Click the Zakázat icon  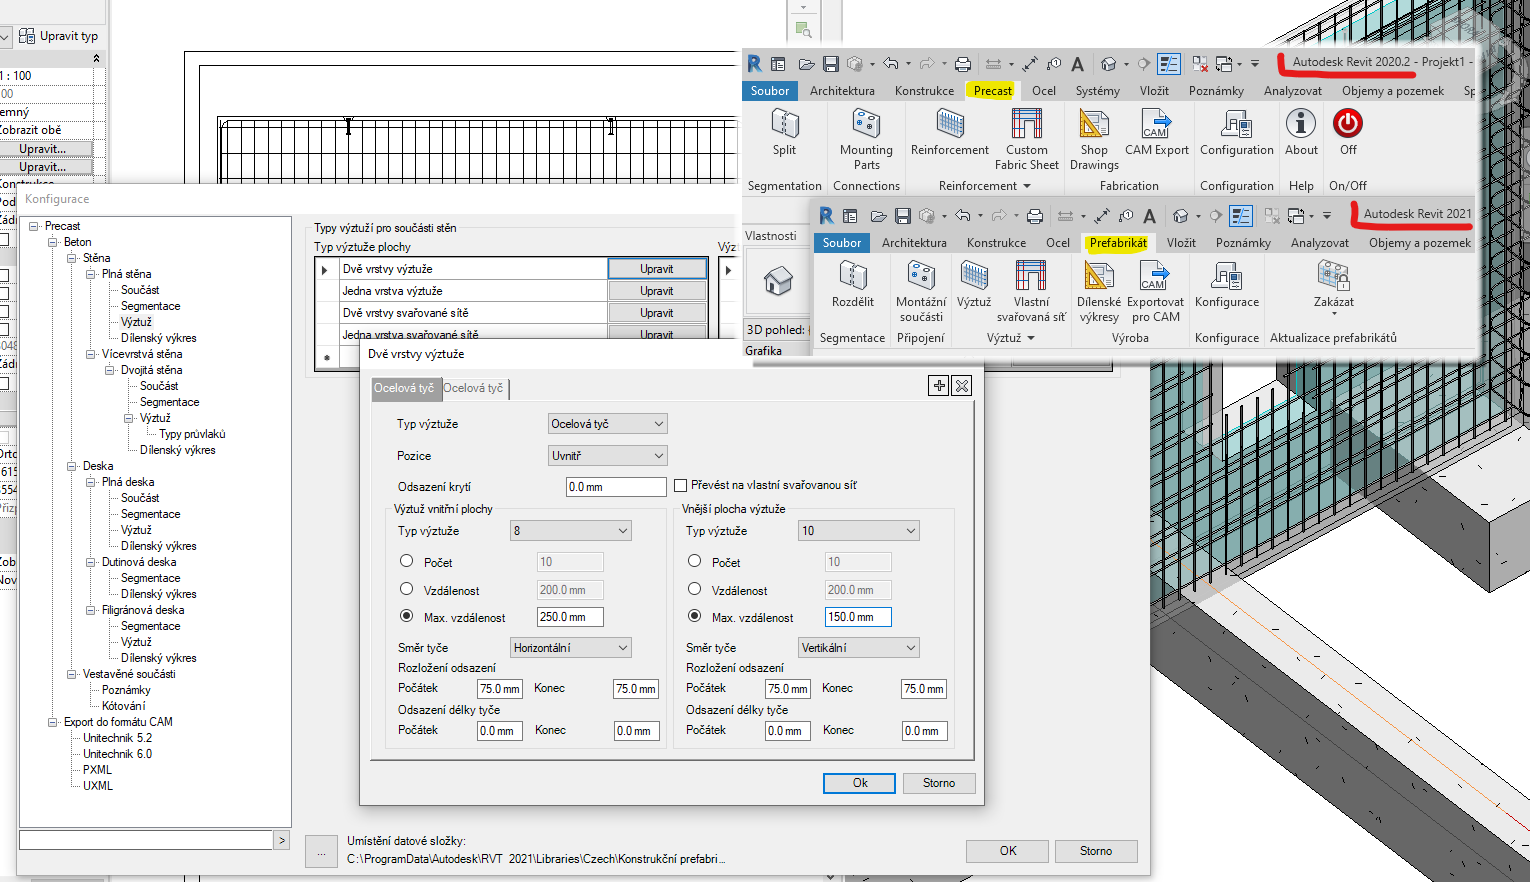(x=1333, y=275)
